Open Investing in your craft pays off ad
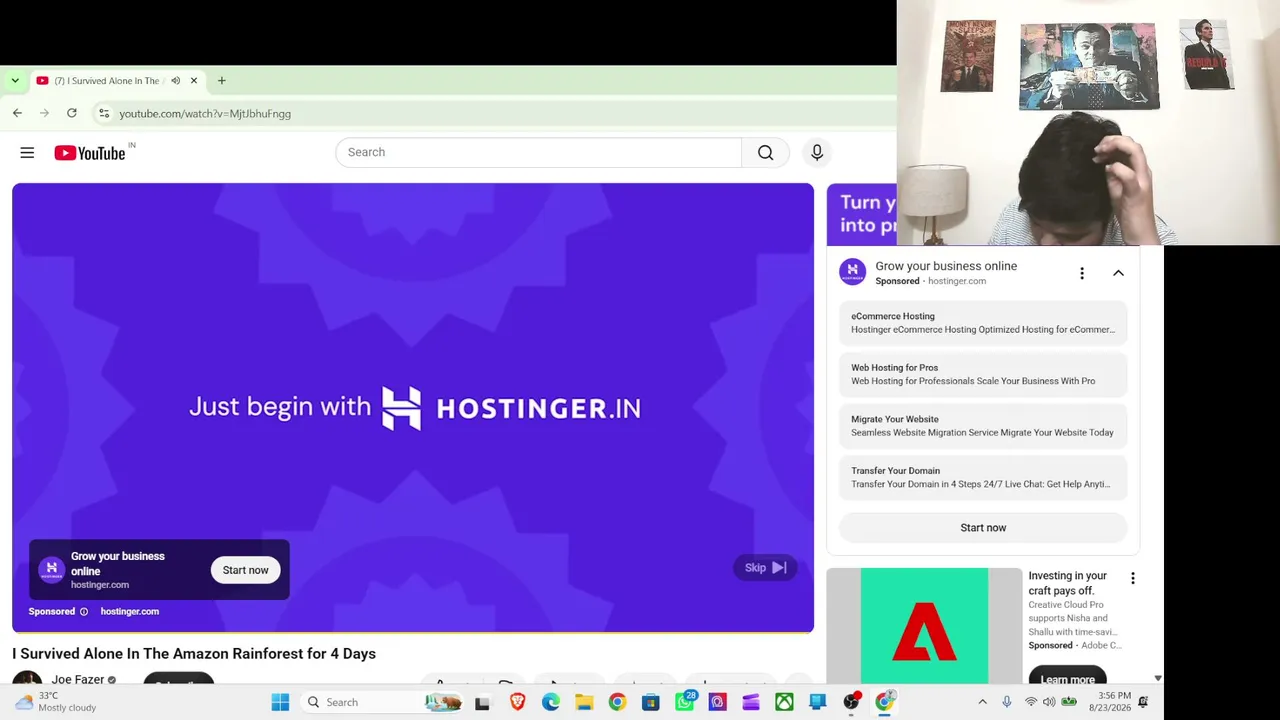Image resolution: width=1280 pixels, height=720 pixels. (x=1068, y=583)
